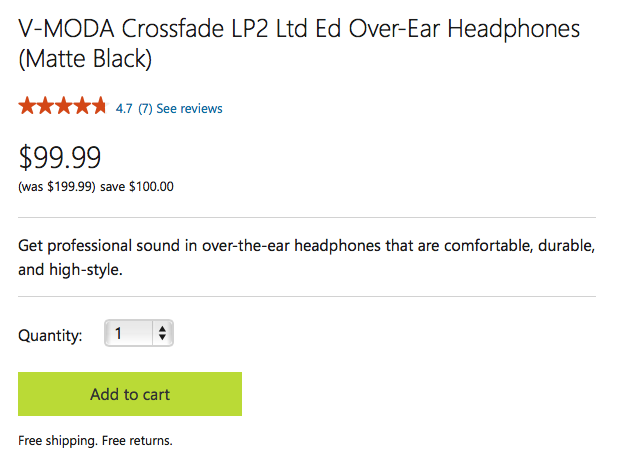Click the fourth orange rating star

pos(82,106)
